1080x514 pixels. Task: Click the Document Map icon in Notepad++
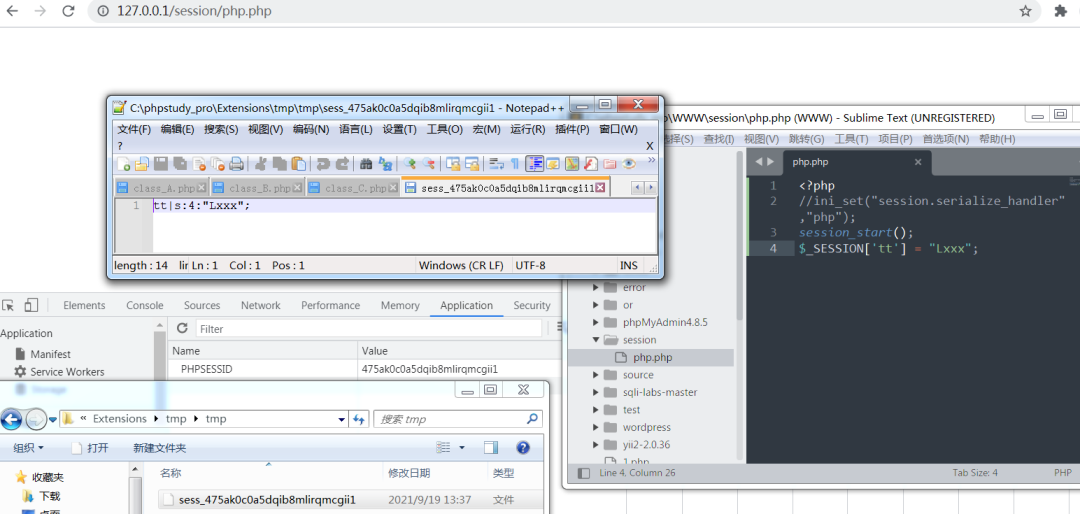572,164
